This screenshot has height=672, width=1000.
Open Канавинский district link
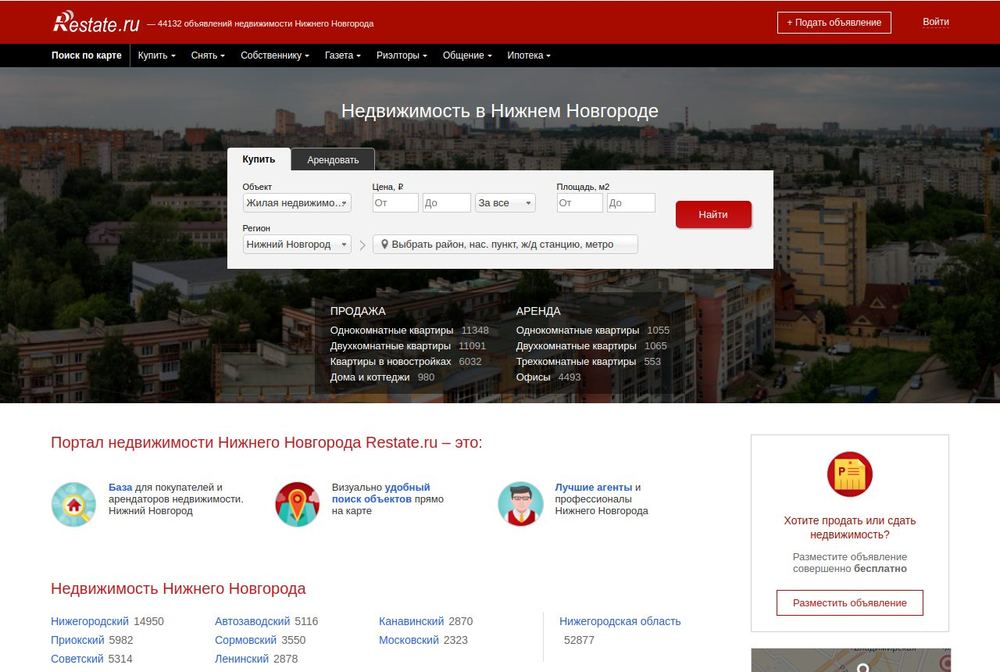coord(411,621)
